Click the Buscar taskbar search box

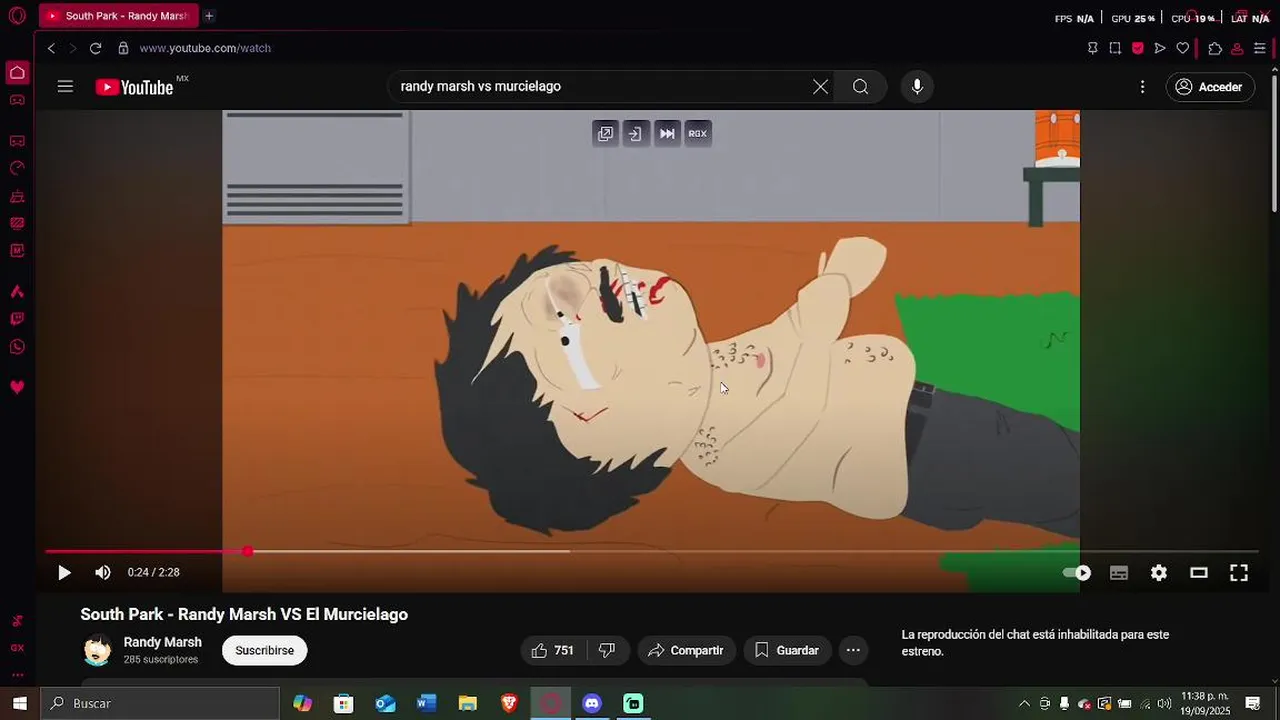160,704
